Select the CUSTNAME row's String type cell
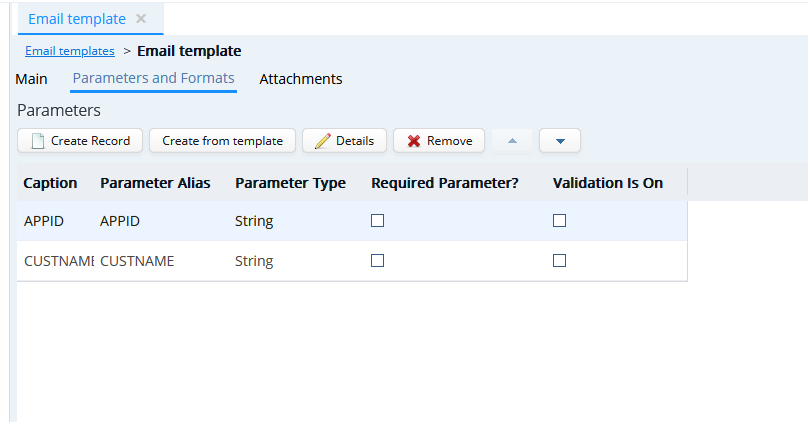Image resolution: width=808 pixels, height=422 pixels. 254,261
